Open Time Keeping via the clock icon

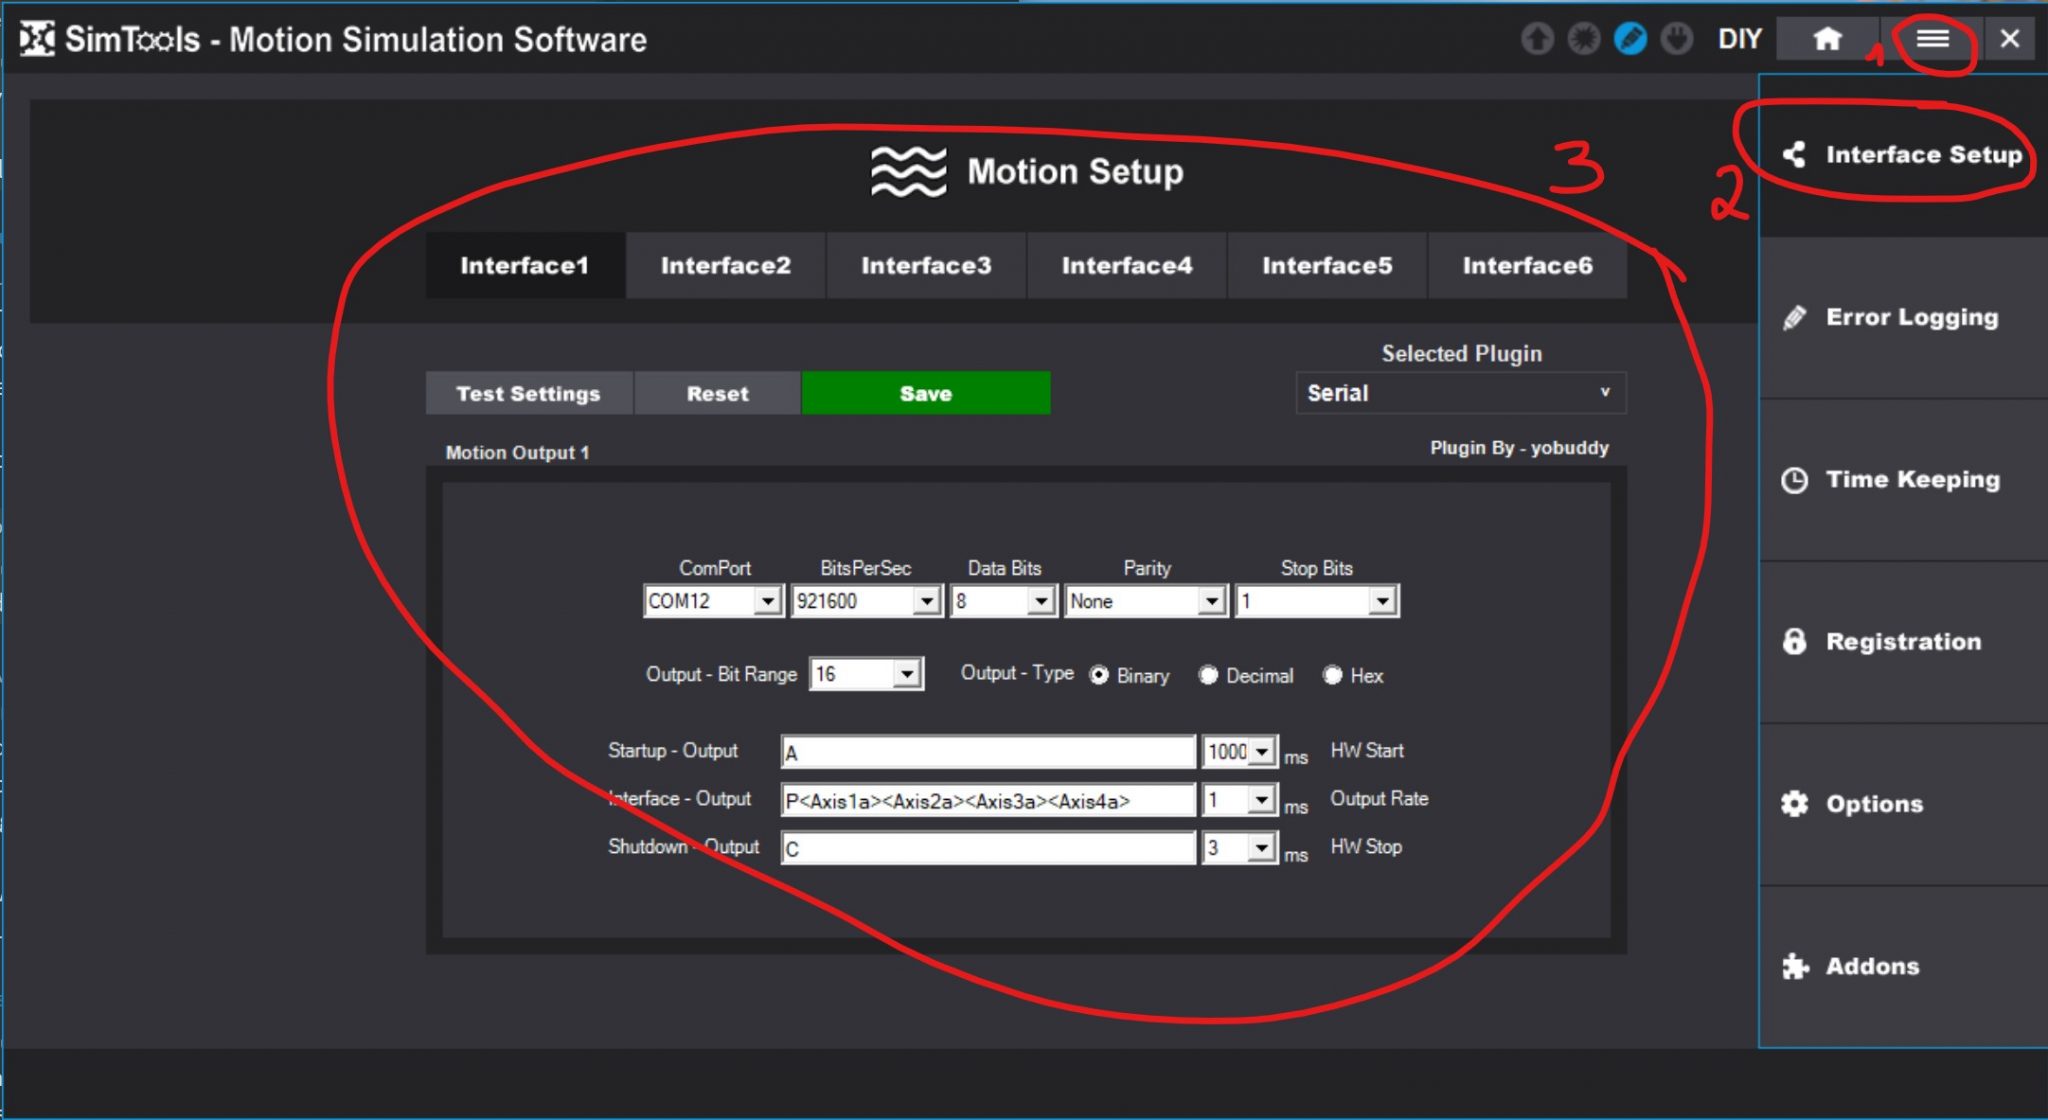(1795, 480)
